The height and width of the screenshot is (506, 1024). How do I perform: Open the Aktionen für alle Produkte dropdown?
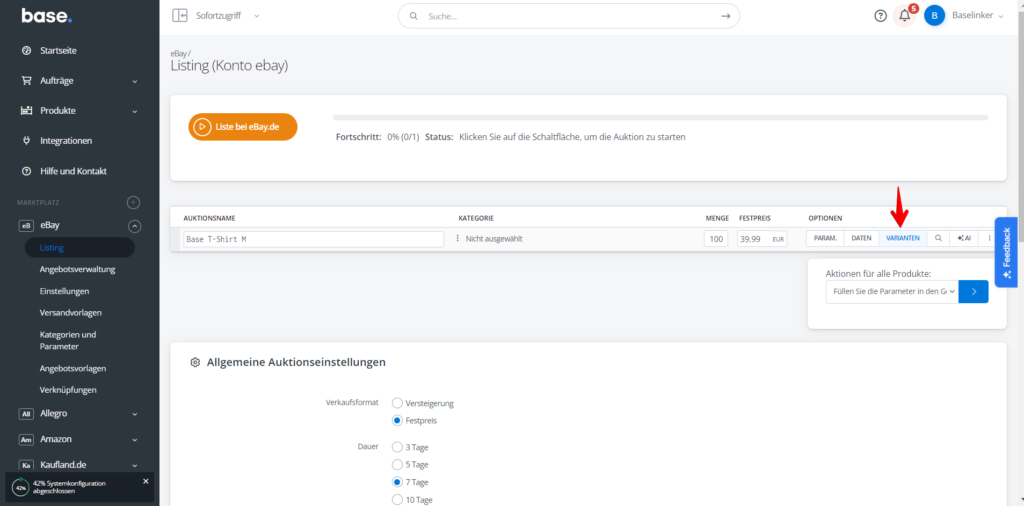tap(891, 292)
